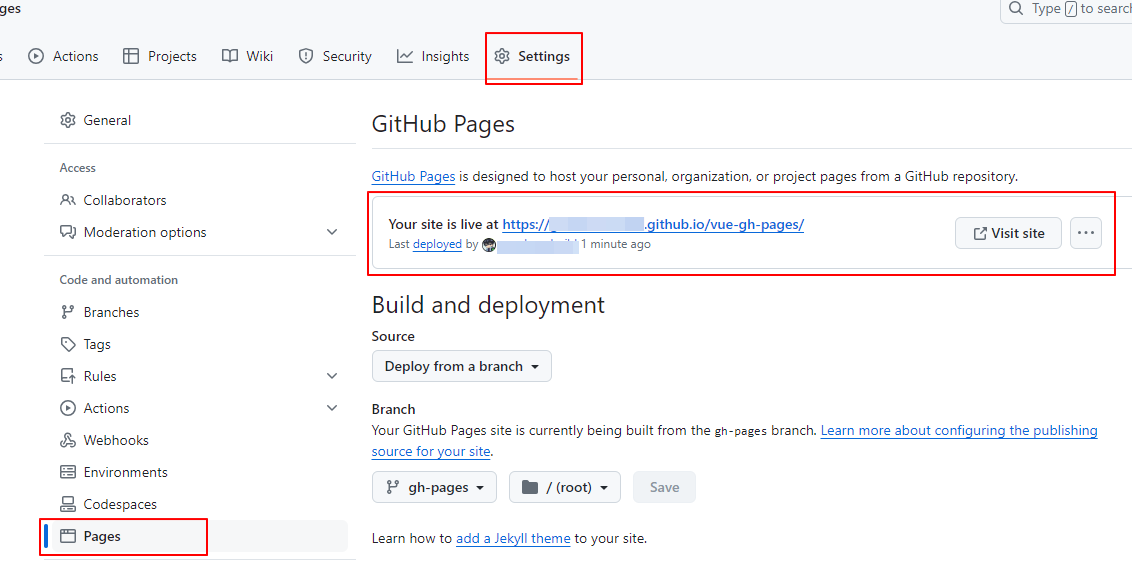Click the Codespaces icon

pos(68,504)
